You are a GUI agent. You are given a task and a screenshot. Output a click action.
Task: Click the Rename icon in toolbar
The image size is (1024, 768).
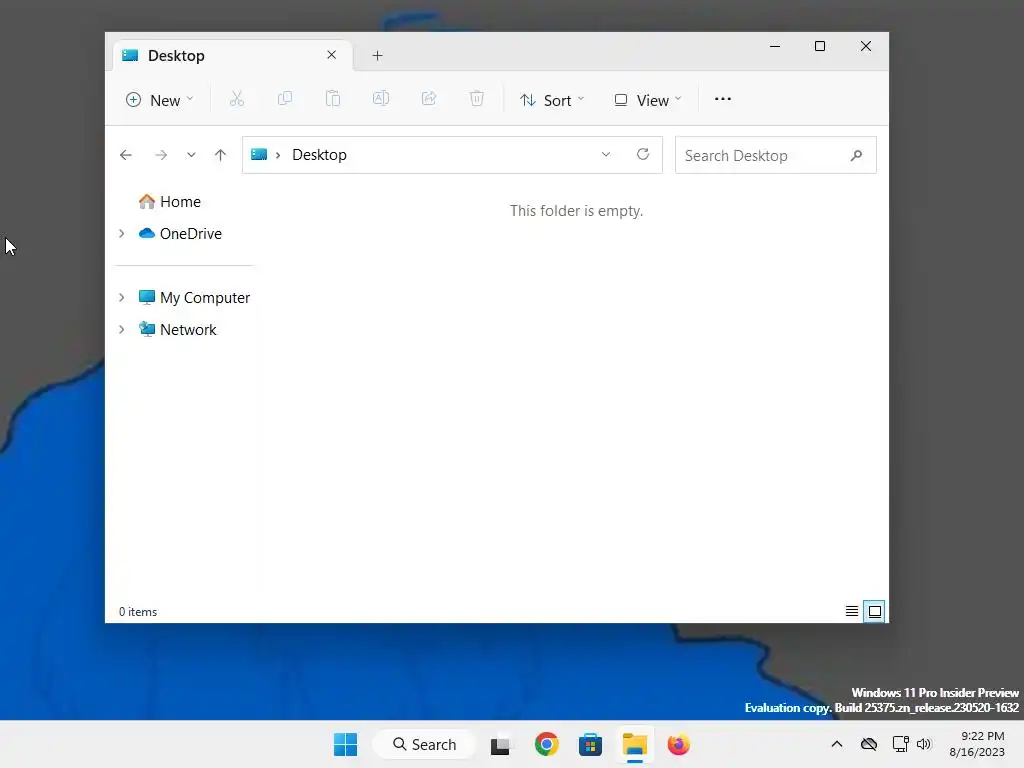(381, 99)
